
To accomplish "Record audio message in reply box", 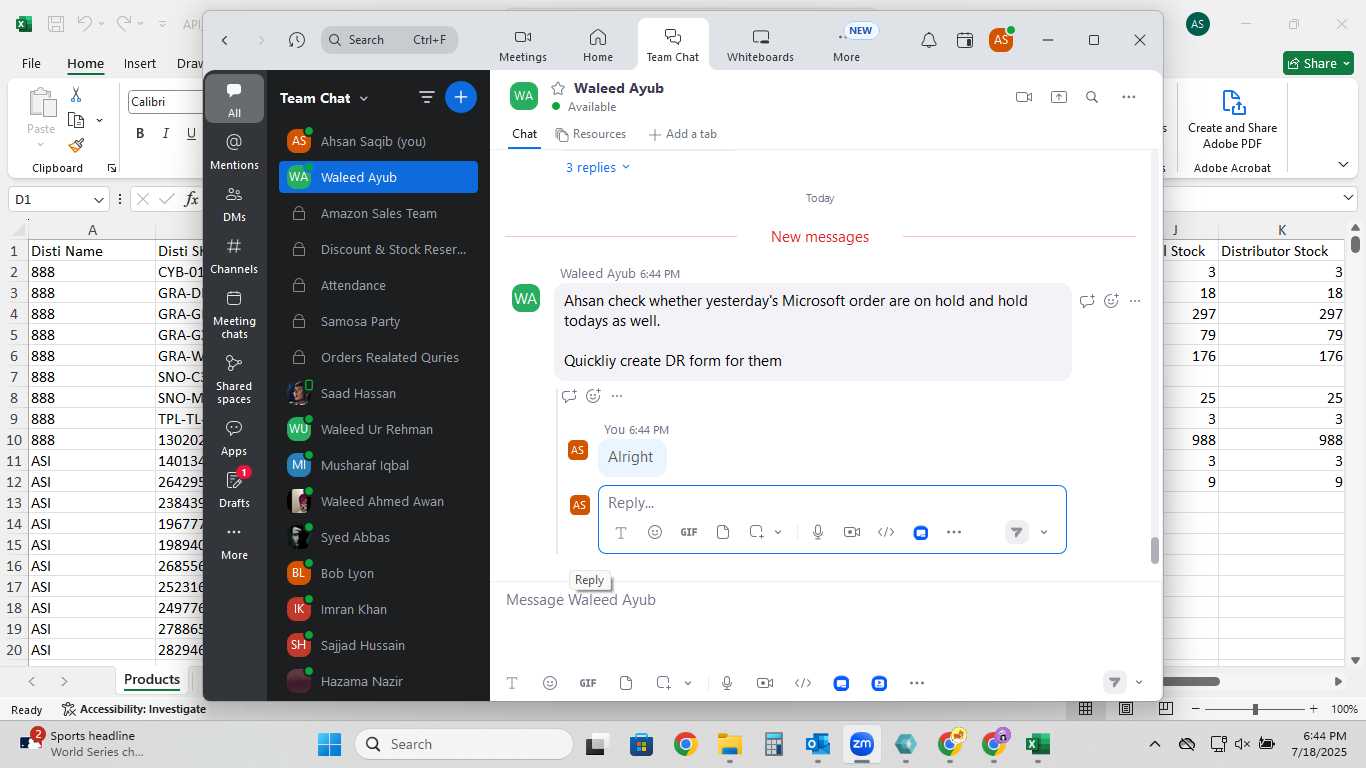I will coord(818,532).
